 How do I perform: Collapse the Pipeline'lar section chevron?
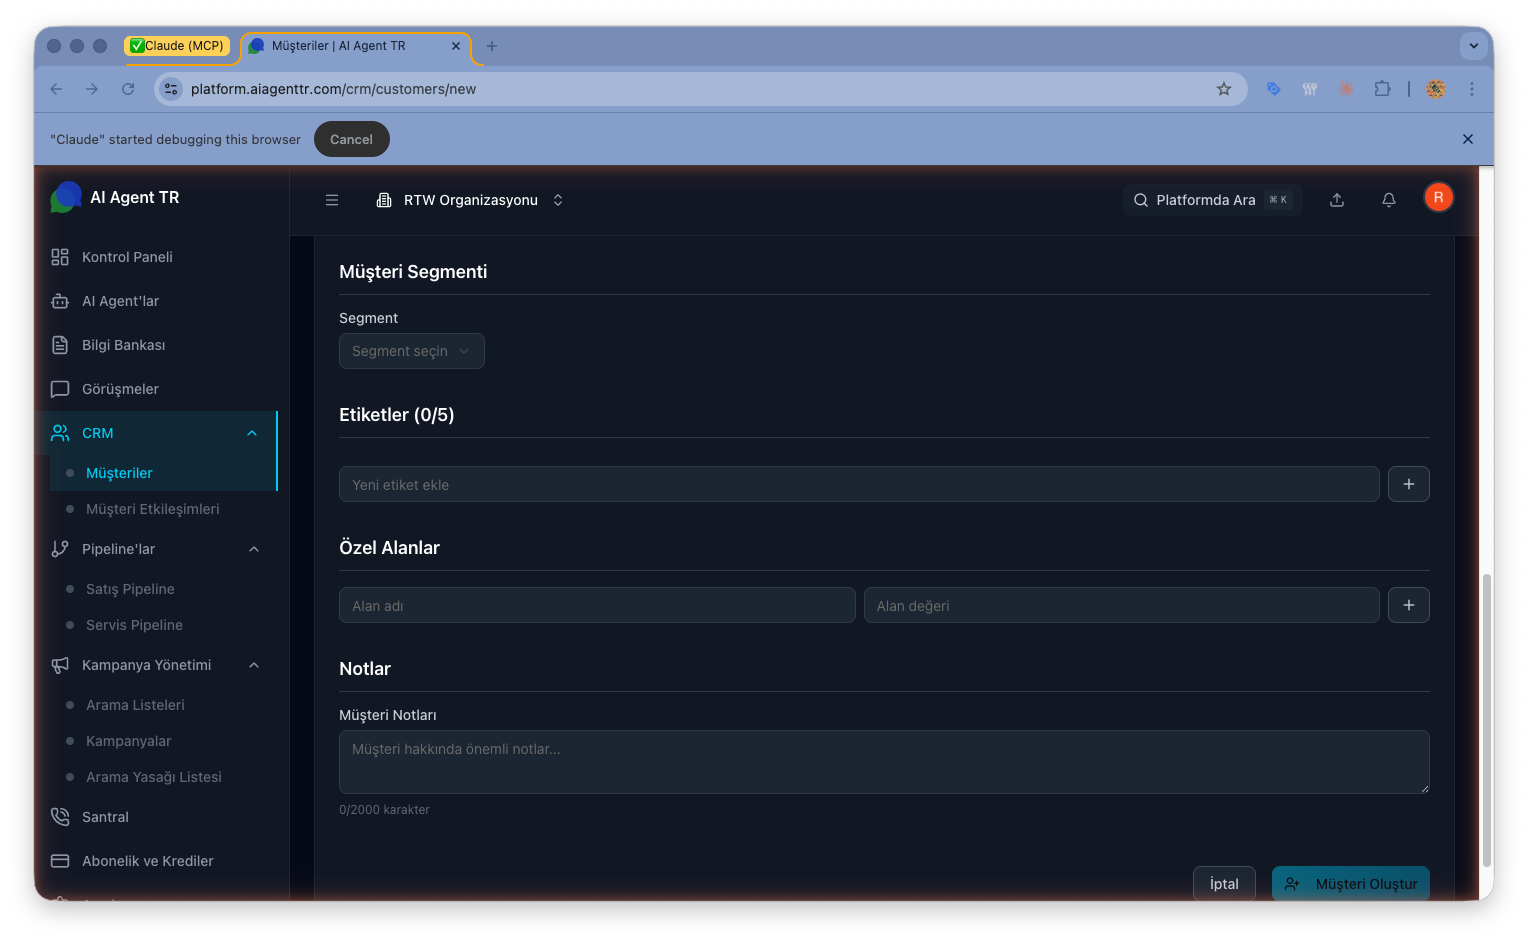click(254, 549)
